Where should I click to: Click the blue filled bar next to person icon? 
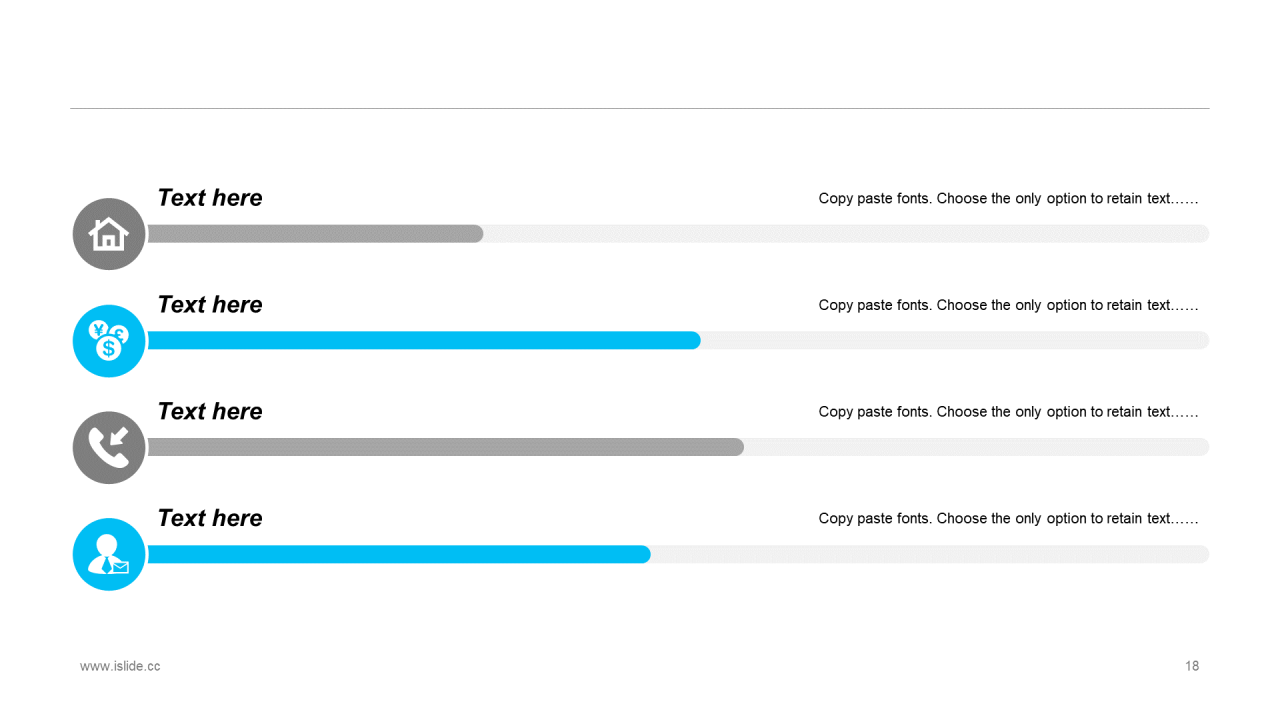pyautogui.click(x=399, y=554)
